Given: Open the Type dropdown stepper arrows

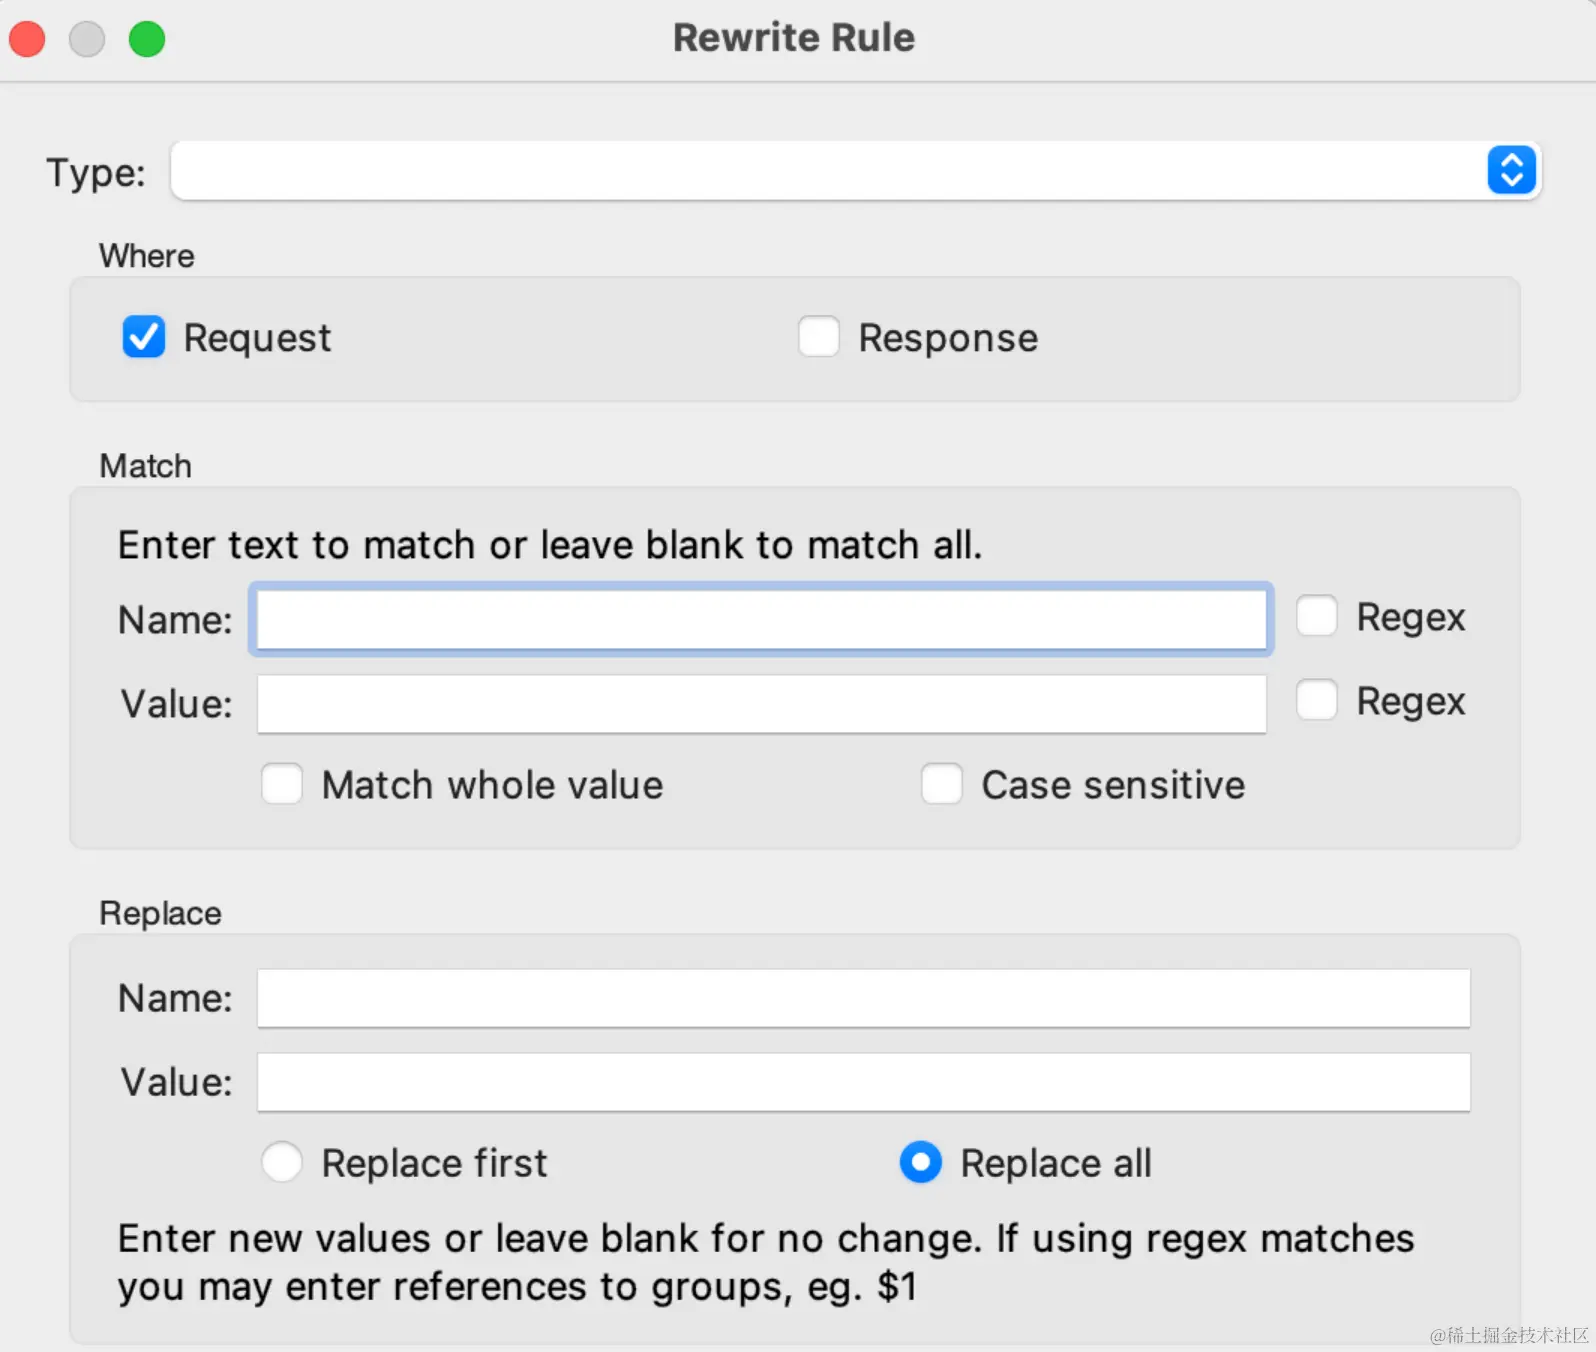Looking at the screenshot, I should click(1511, 170).
